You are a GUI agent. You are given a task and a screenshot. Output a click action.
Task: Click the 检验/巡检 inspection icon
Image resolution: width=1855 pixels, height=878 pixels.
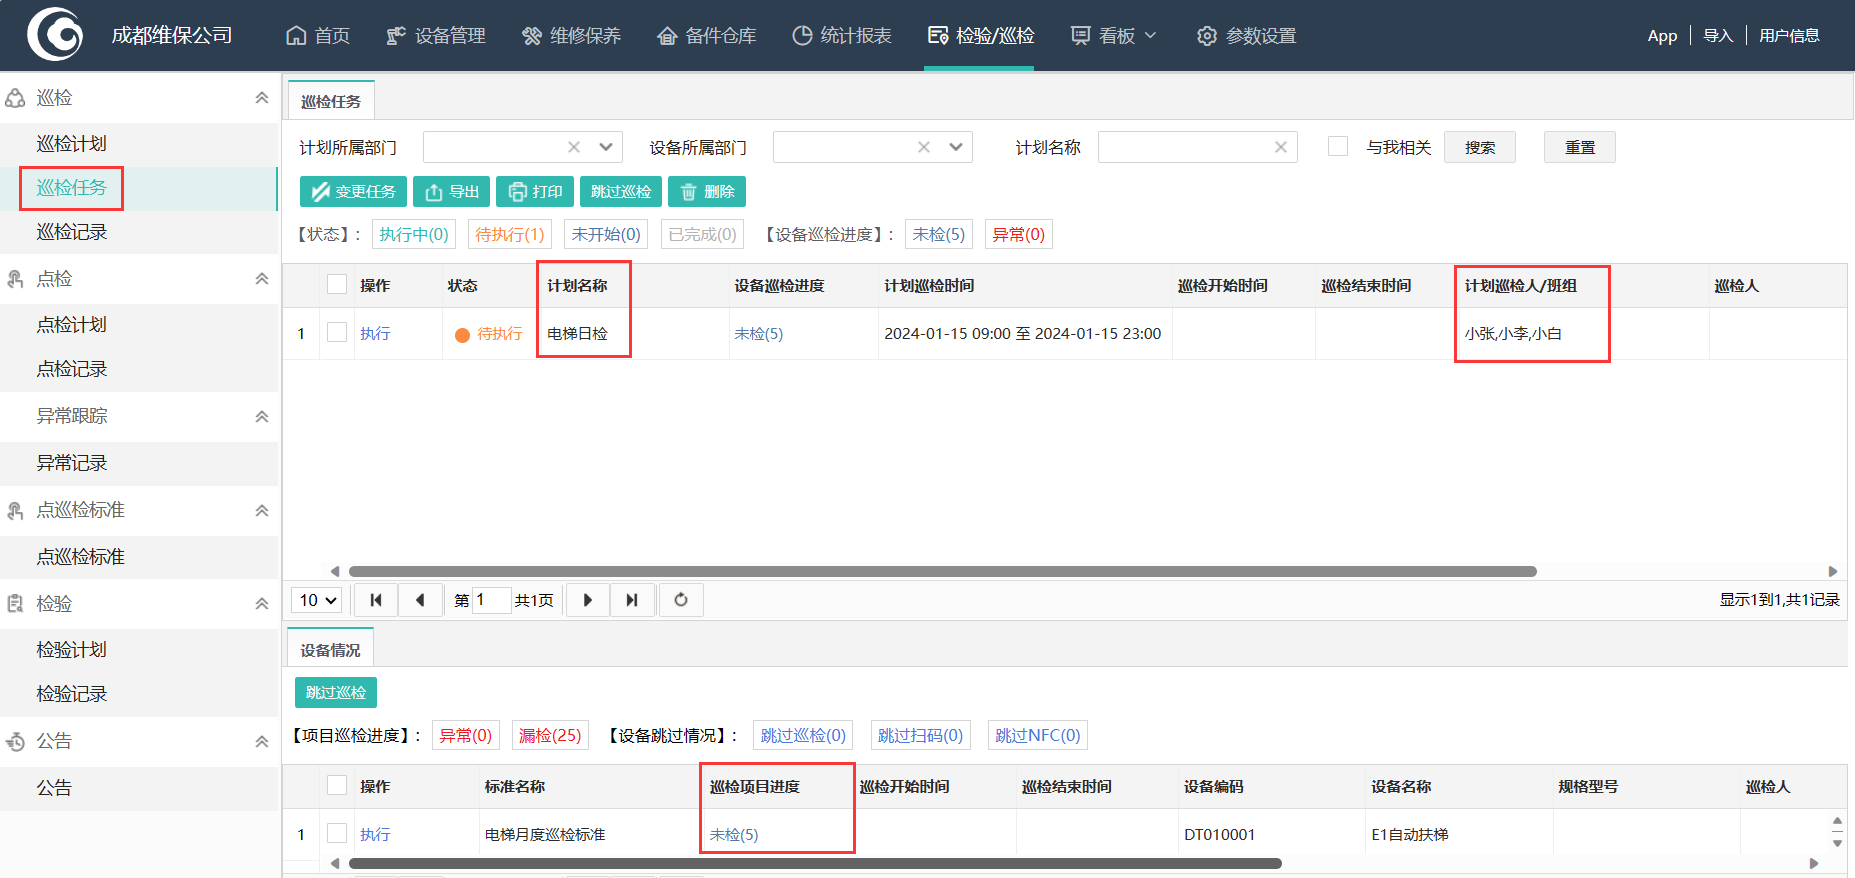[x=938, y=36]
